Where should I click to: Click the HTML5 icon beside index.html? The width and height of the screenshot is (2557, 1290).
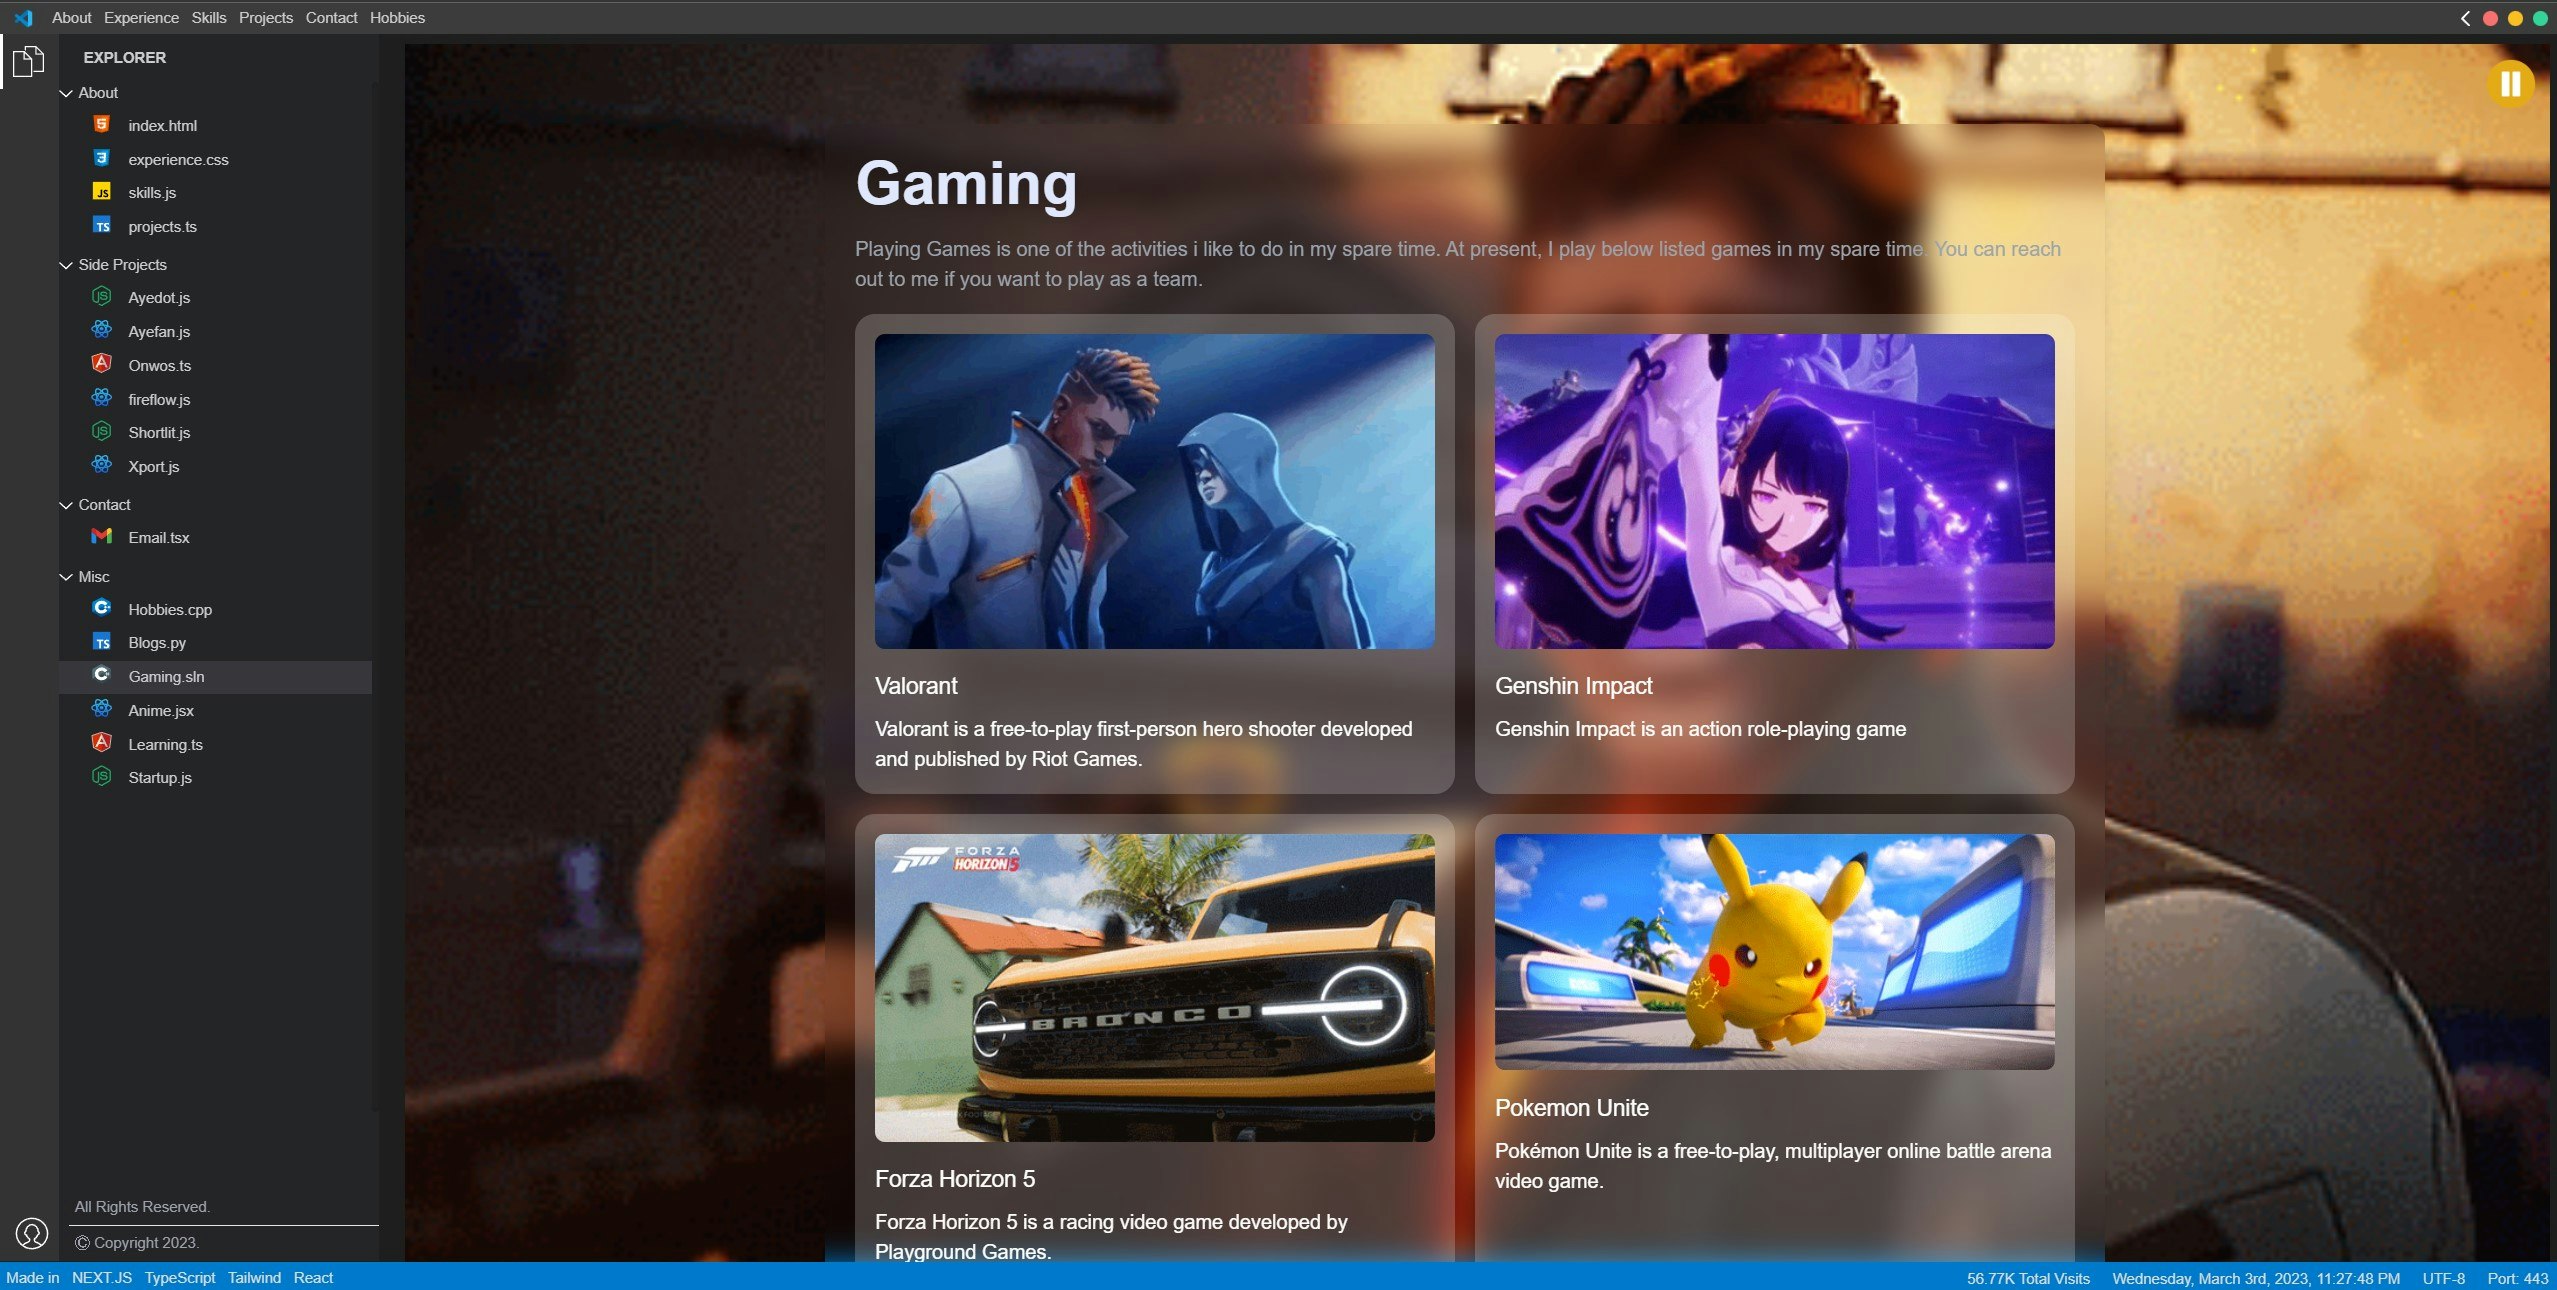[x=101, y=124]
